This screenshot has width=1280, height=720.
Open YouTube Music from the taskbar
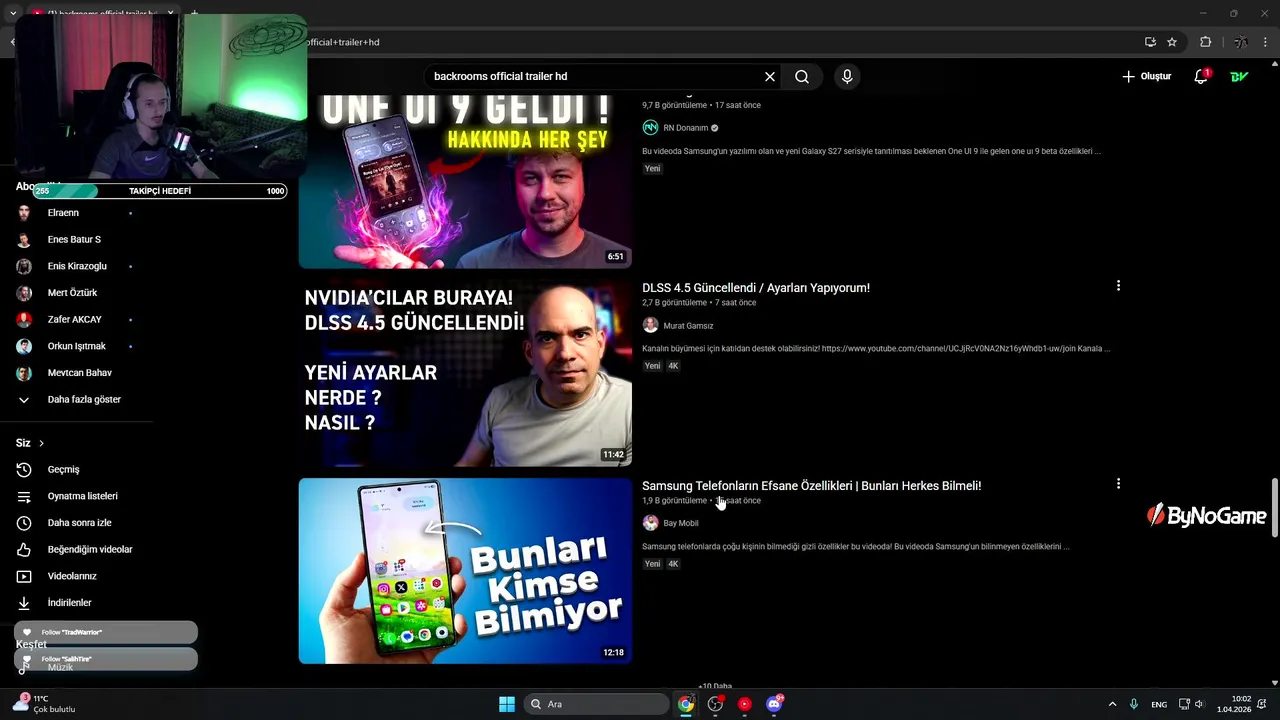pos(745,704)
